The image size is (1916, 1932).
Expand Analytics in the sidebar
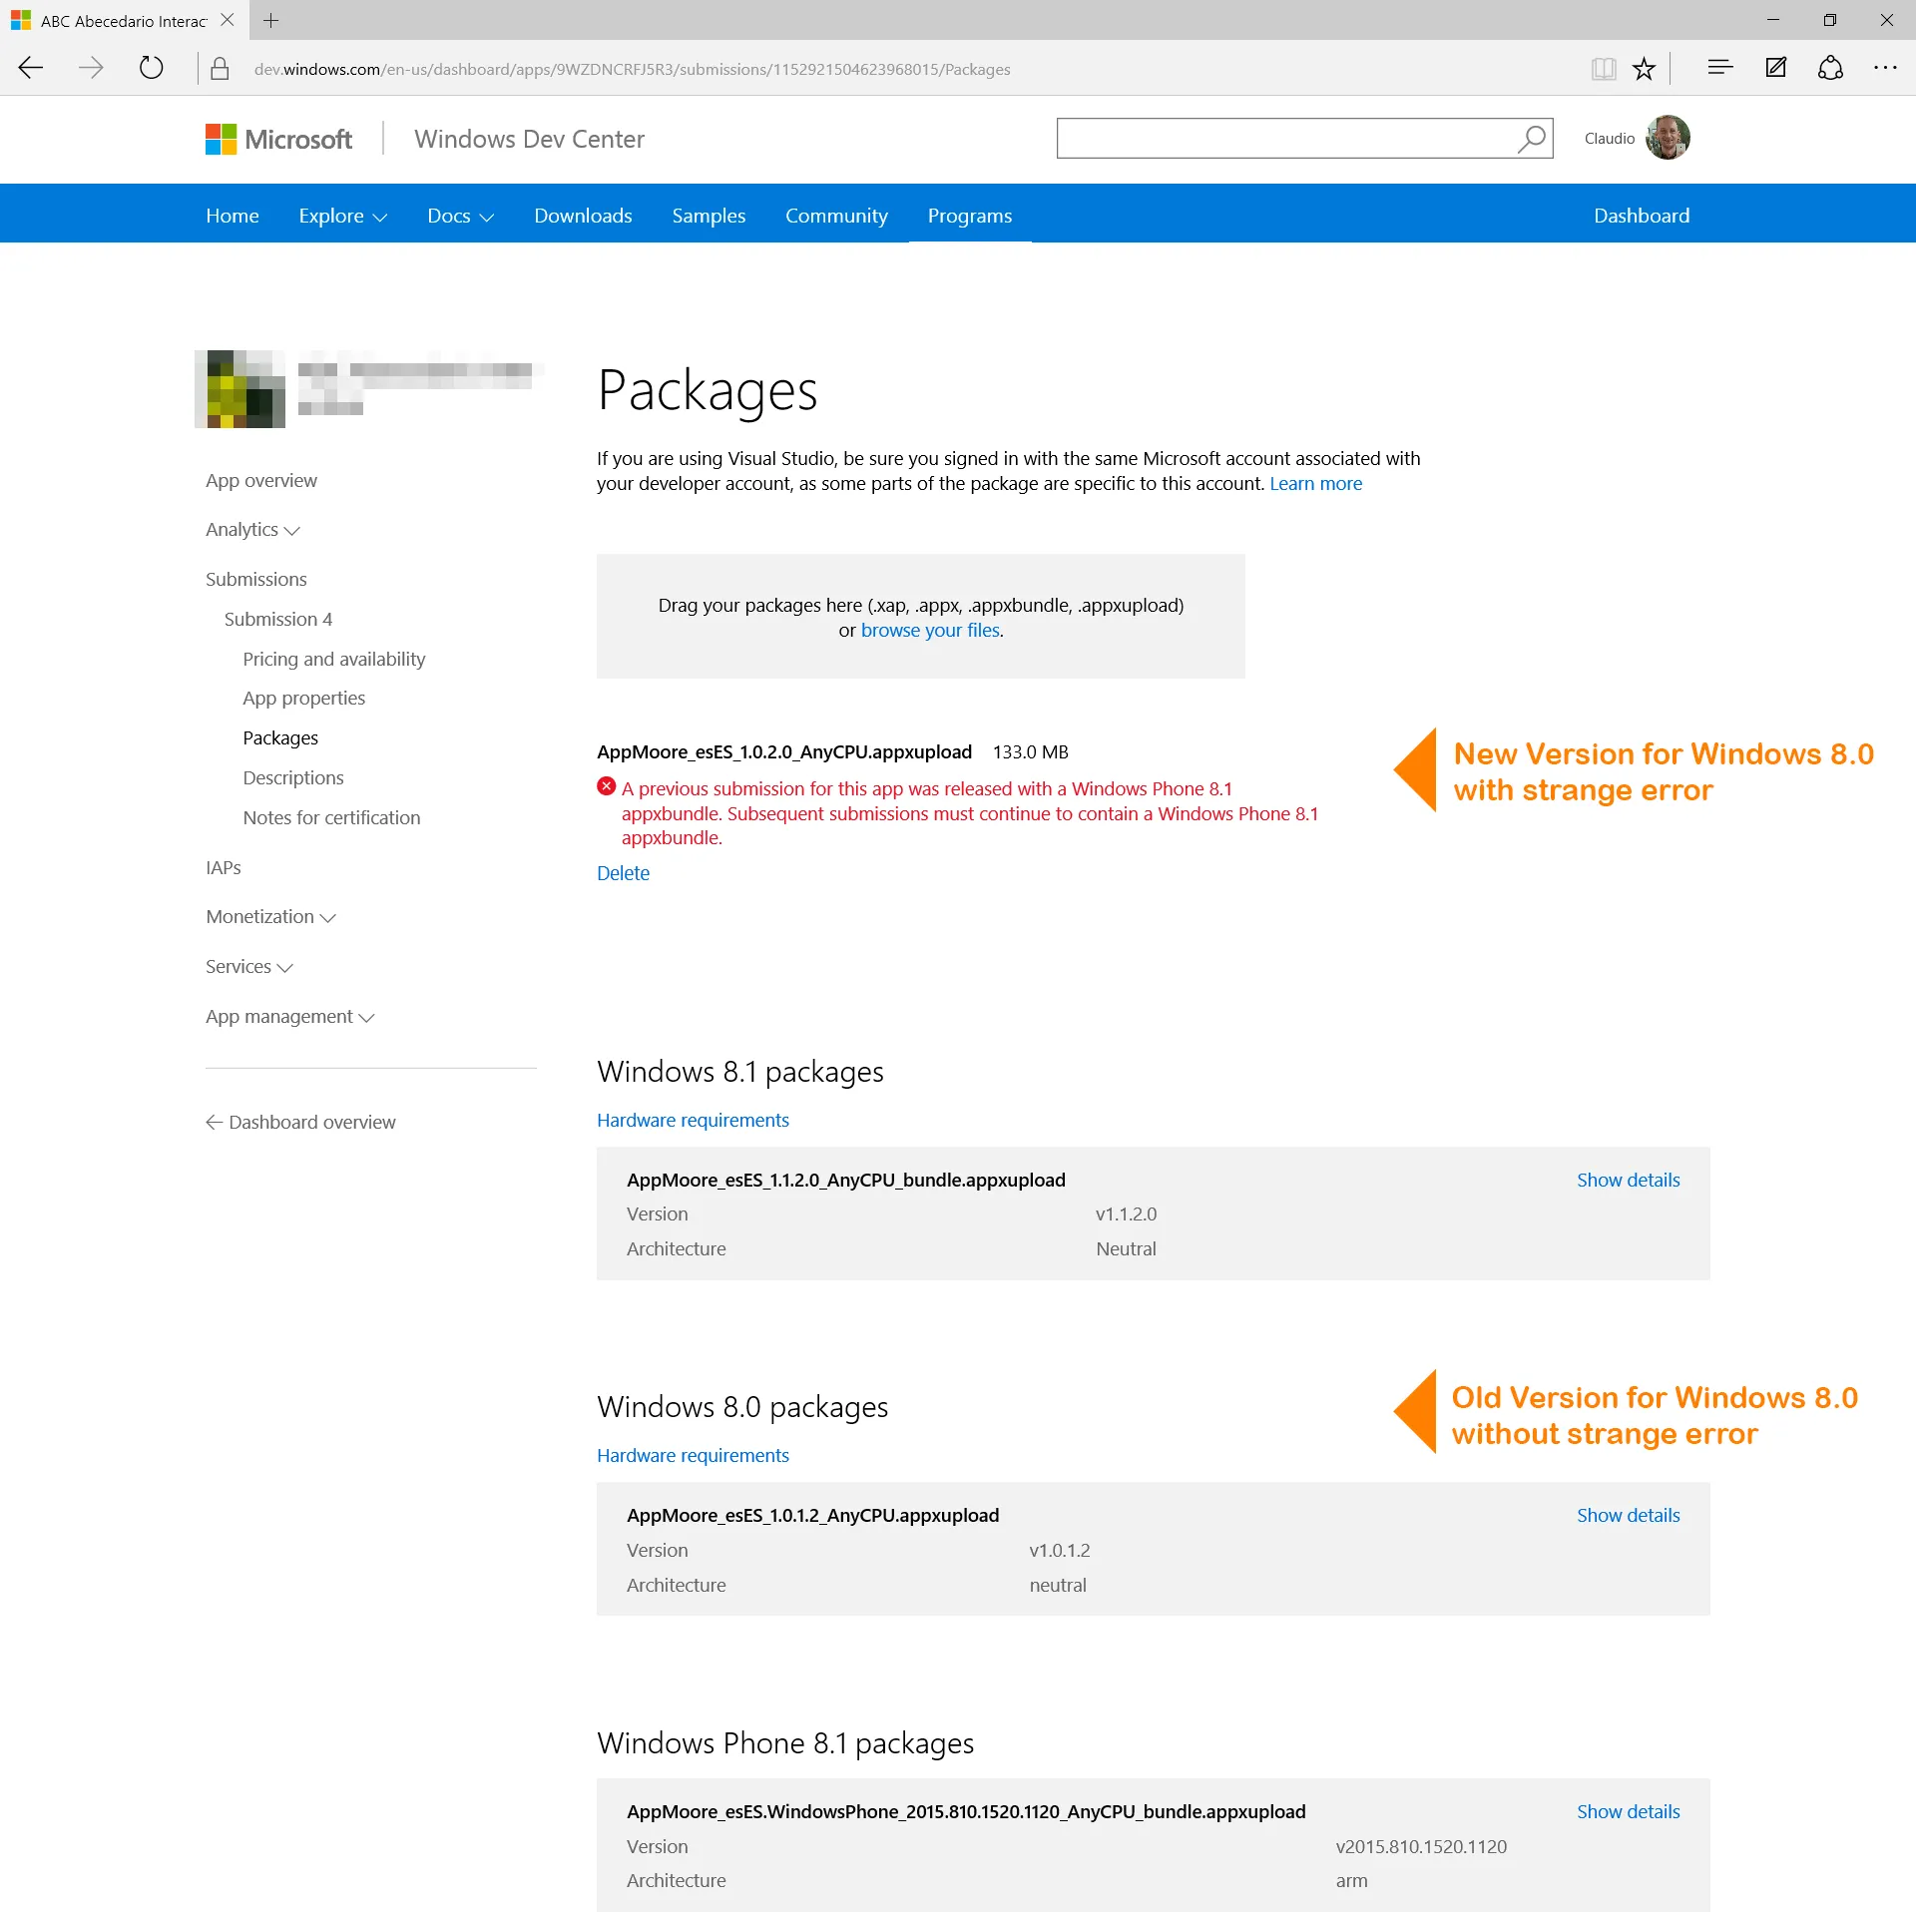tap(252, 530)
